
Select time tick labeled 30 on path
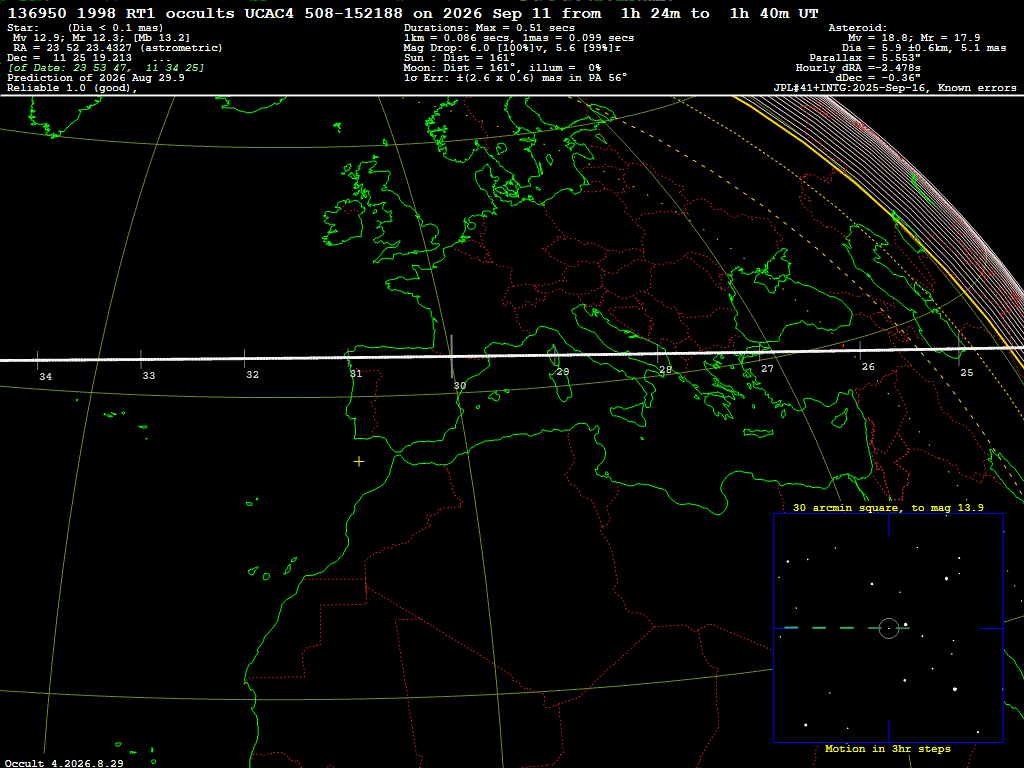460,386
